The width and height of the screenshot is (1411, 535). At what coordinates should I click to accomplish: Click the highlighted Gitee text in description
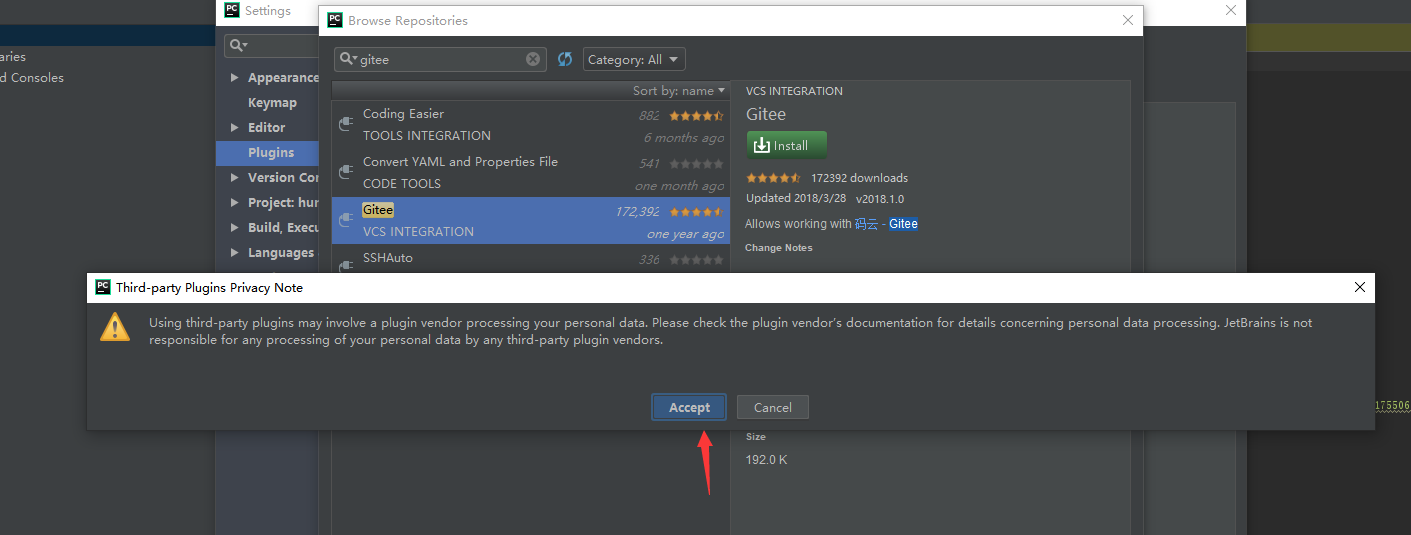coord(903,224)
